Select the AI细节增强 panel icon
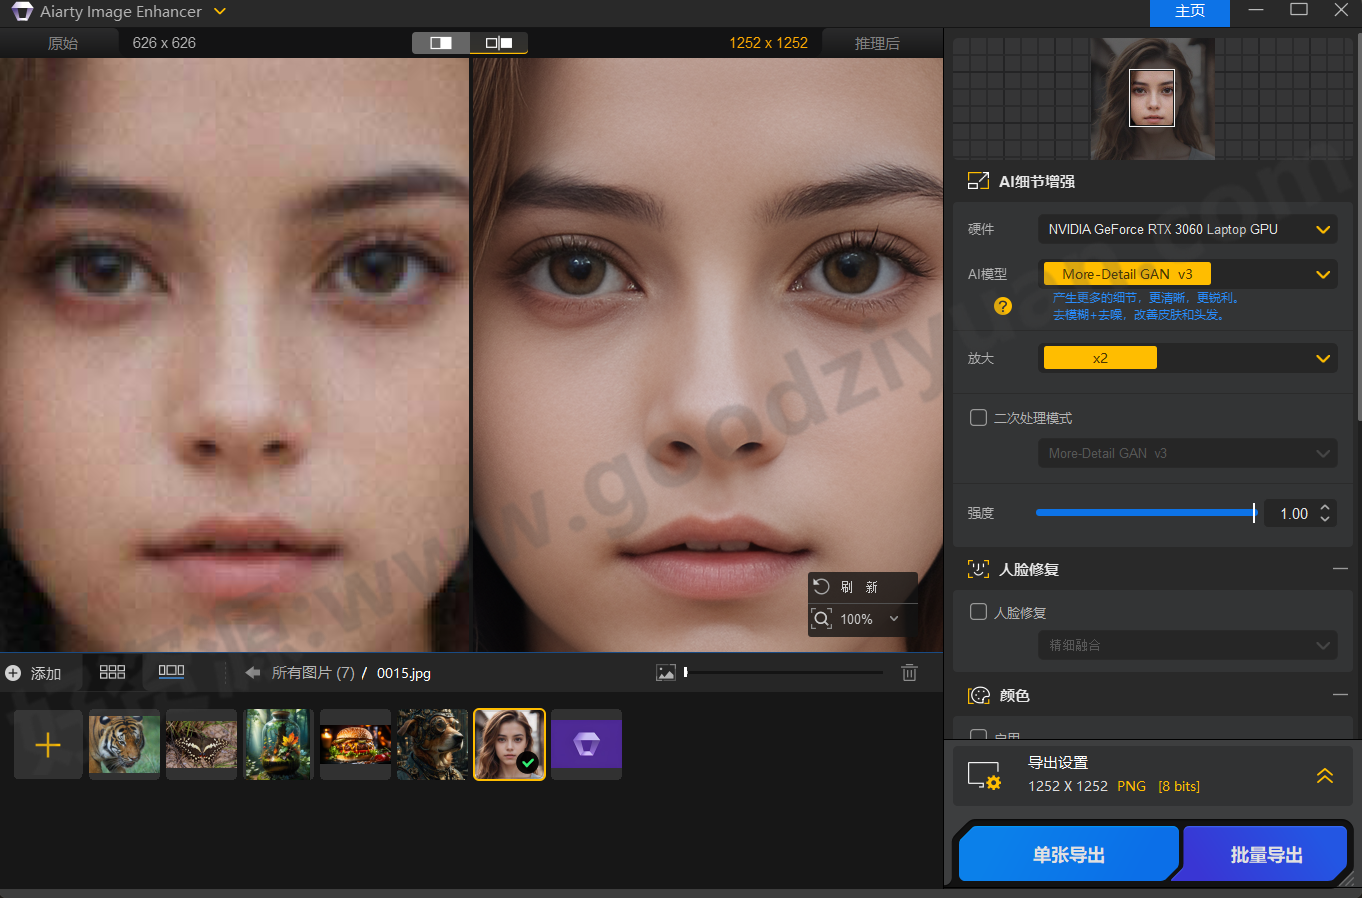This screenshot has height=898, width=1362. (977, 181)
